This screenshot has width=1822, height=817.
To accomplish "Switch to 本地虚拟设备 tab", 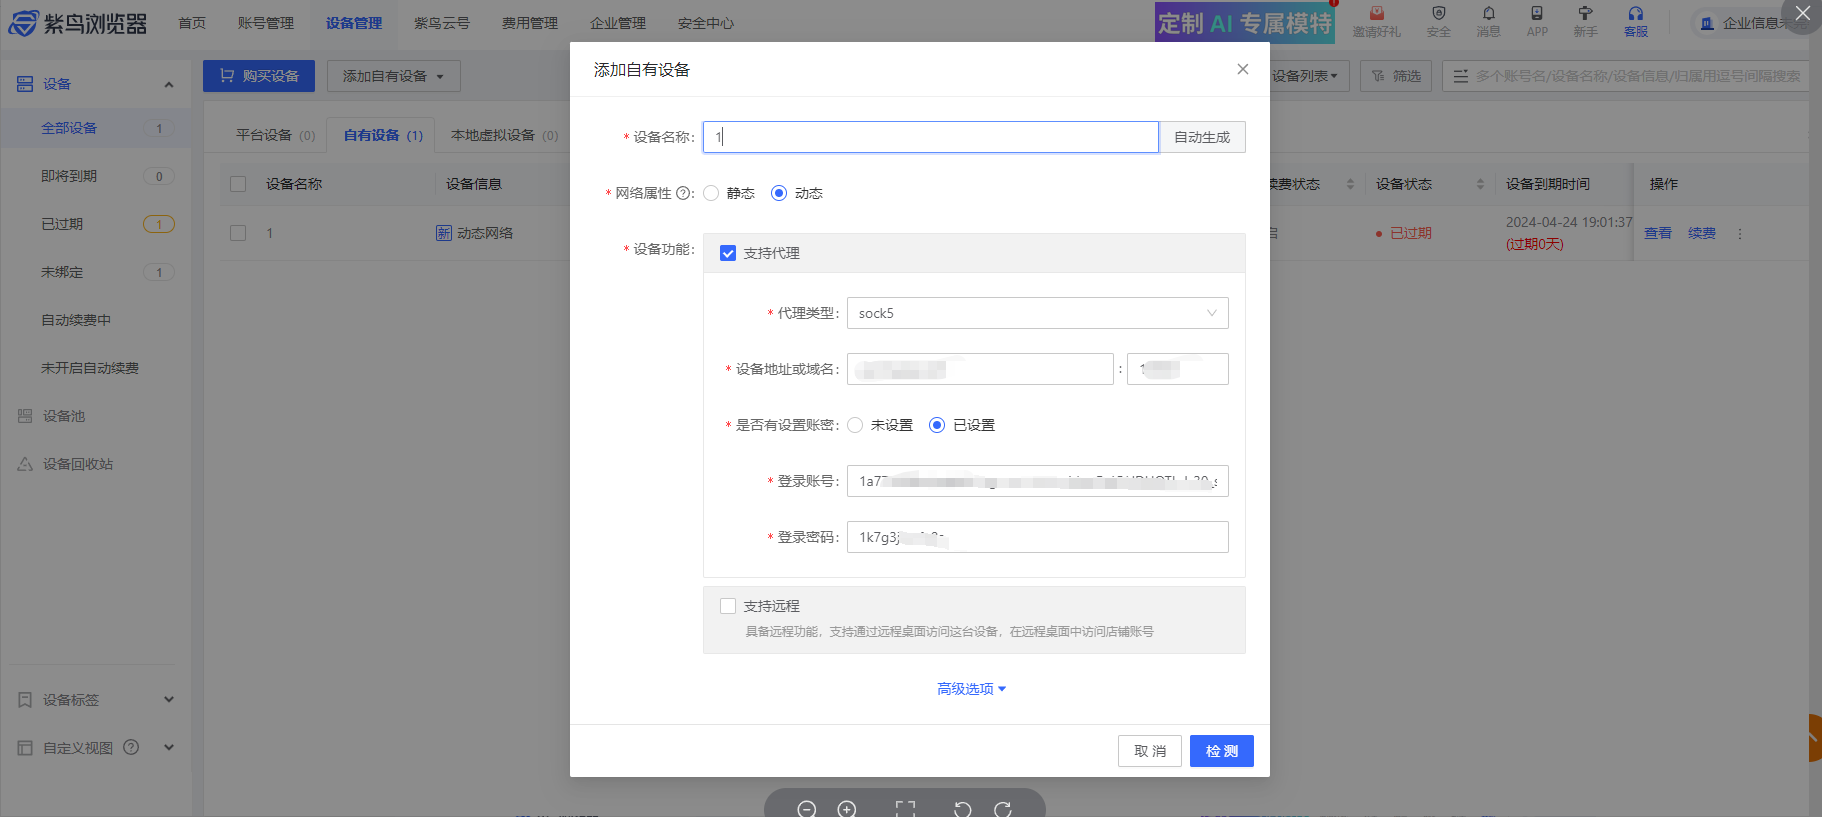I will (504, 135).
